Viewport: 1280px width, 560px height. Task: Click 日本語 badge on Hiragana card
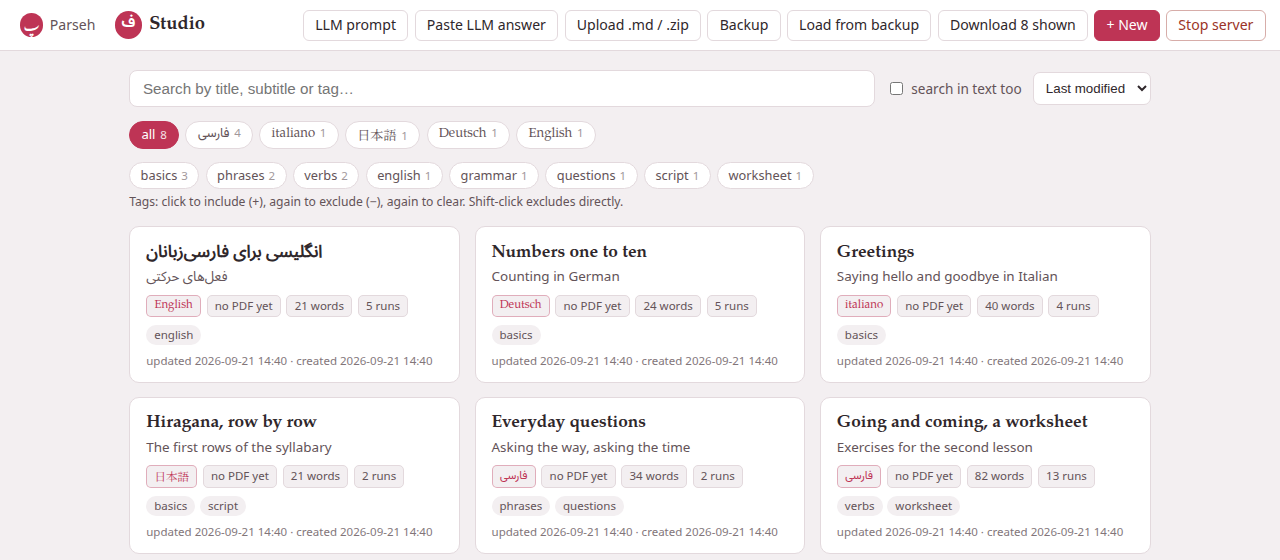pos(172,477)
